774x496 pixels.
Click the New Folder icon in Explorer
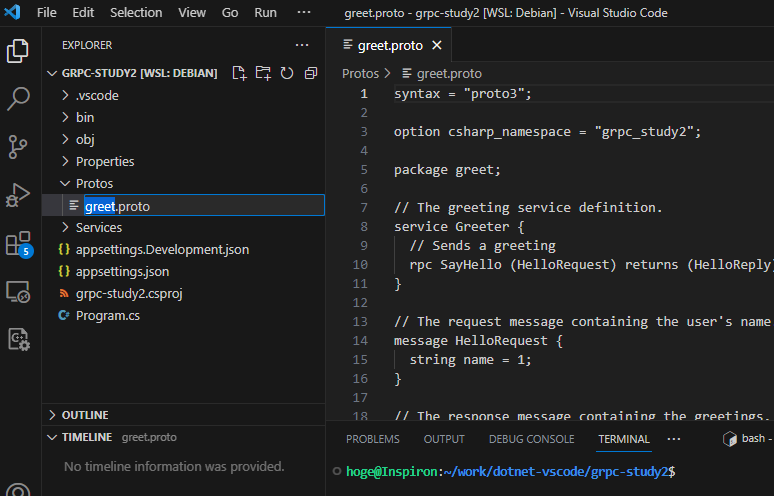tap(263, 73)
